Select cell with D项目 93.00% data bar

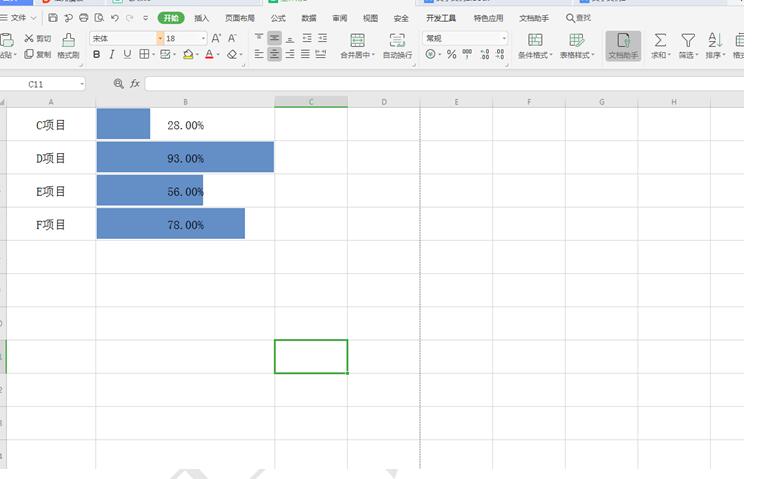pos(185,158)
